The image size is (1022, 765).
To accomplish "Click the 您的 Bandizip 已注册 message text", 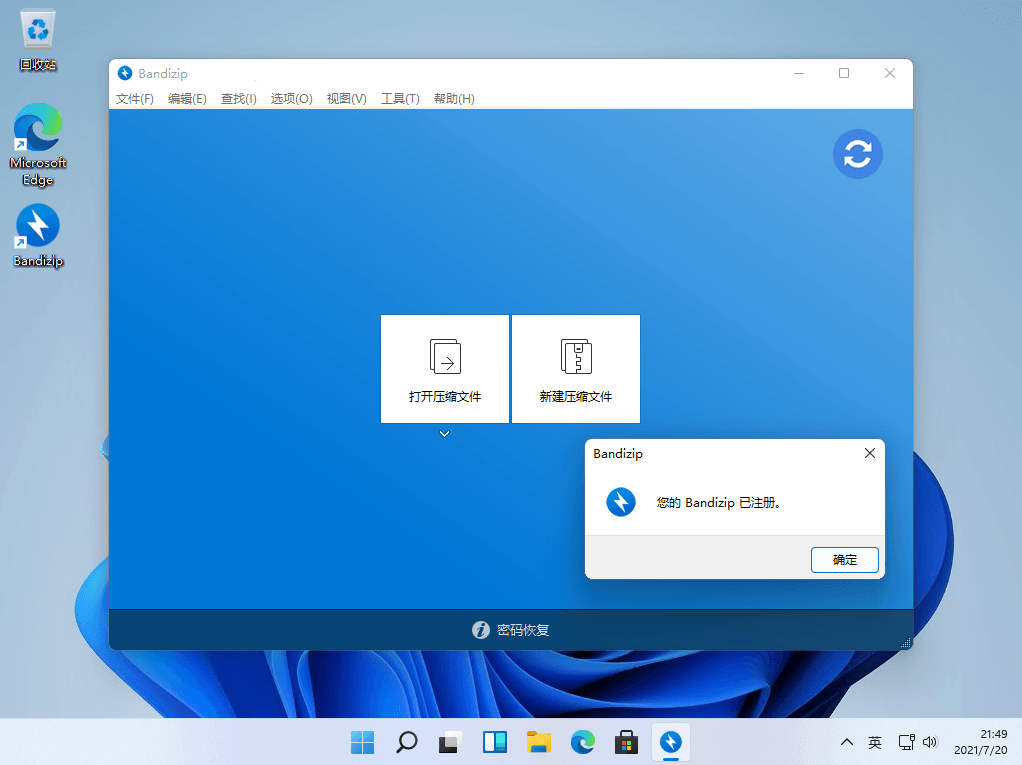I will (x=719, y=502).
